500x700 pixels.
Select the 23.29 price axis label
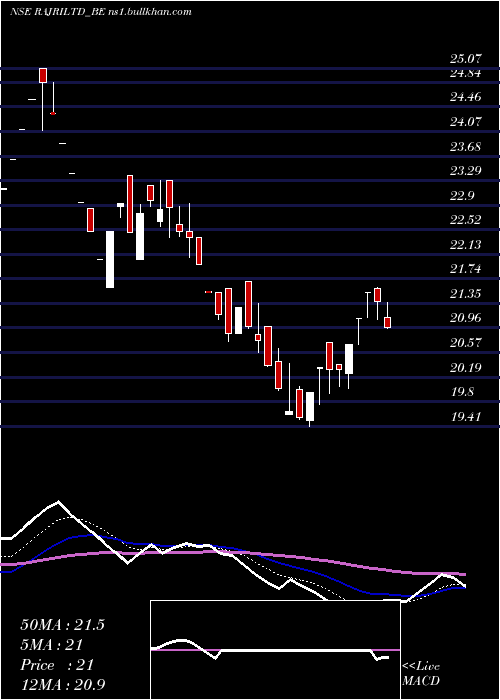pyautogui.click(x=466, y=171)
